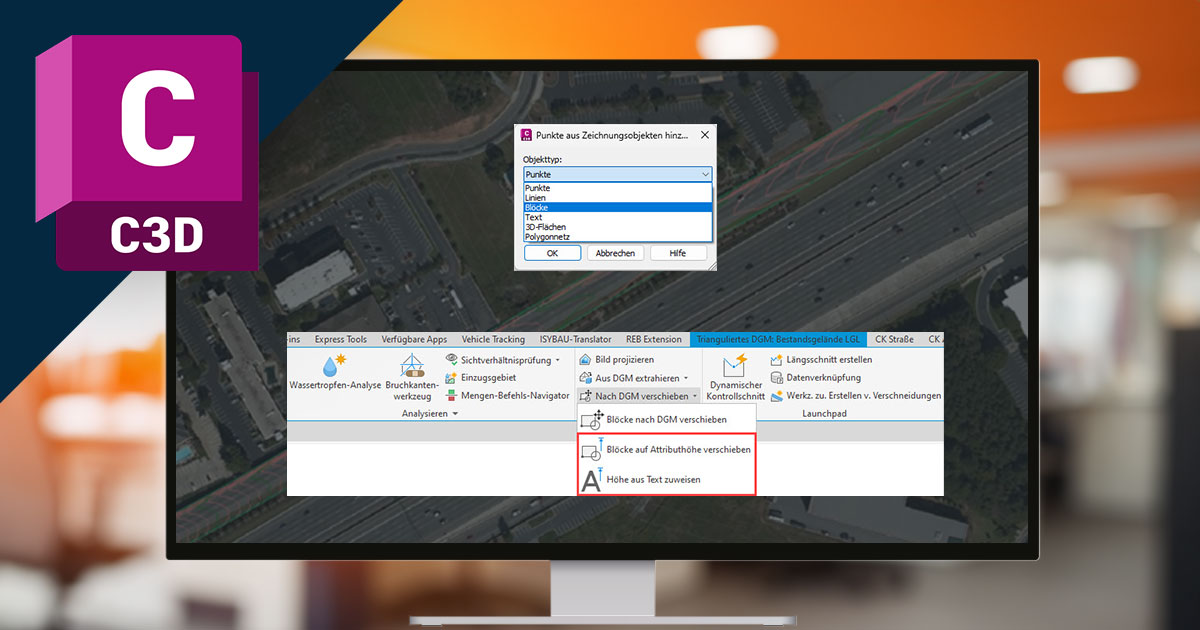Switch to the Vehicle Tracking tab
Viewport: 1200px width, 630px height.
coord(493,339)
